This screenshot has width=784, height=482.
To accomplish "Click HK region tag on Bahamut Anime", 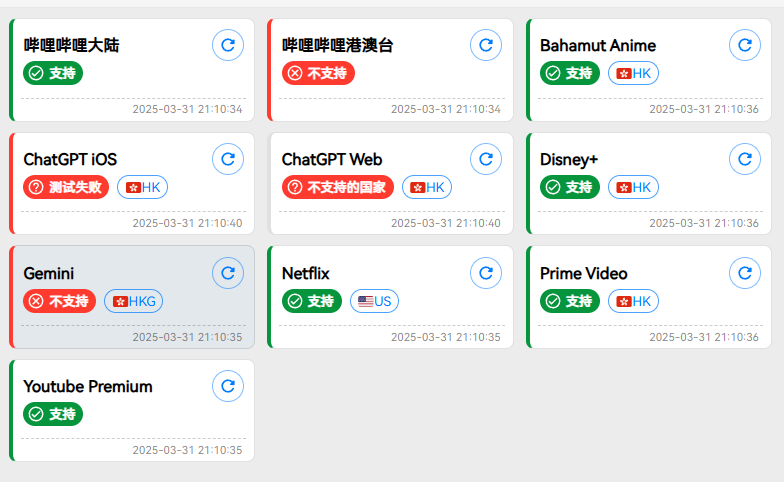I will pos(634,74).
